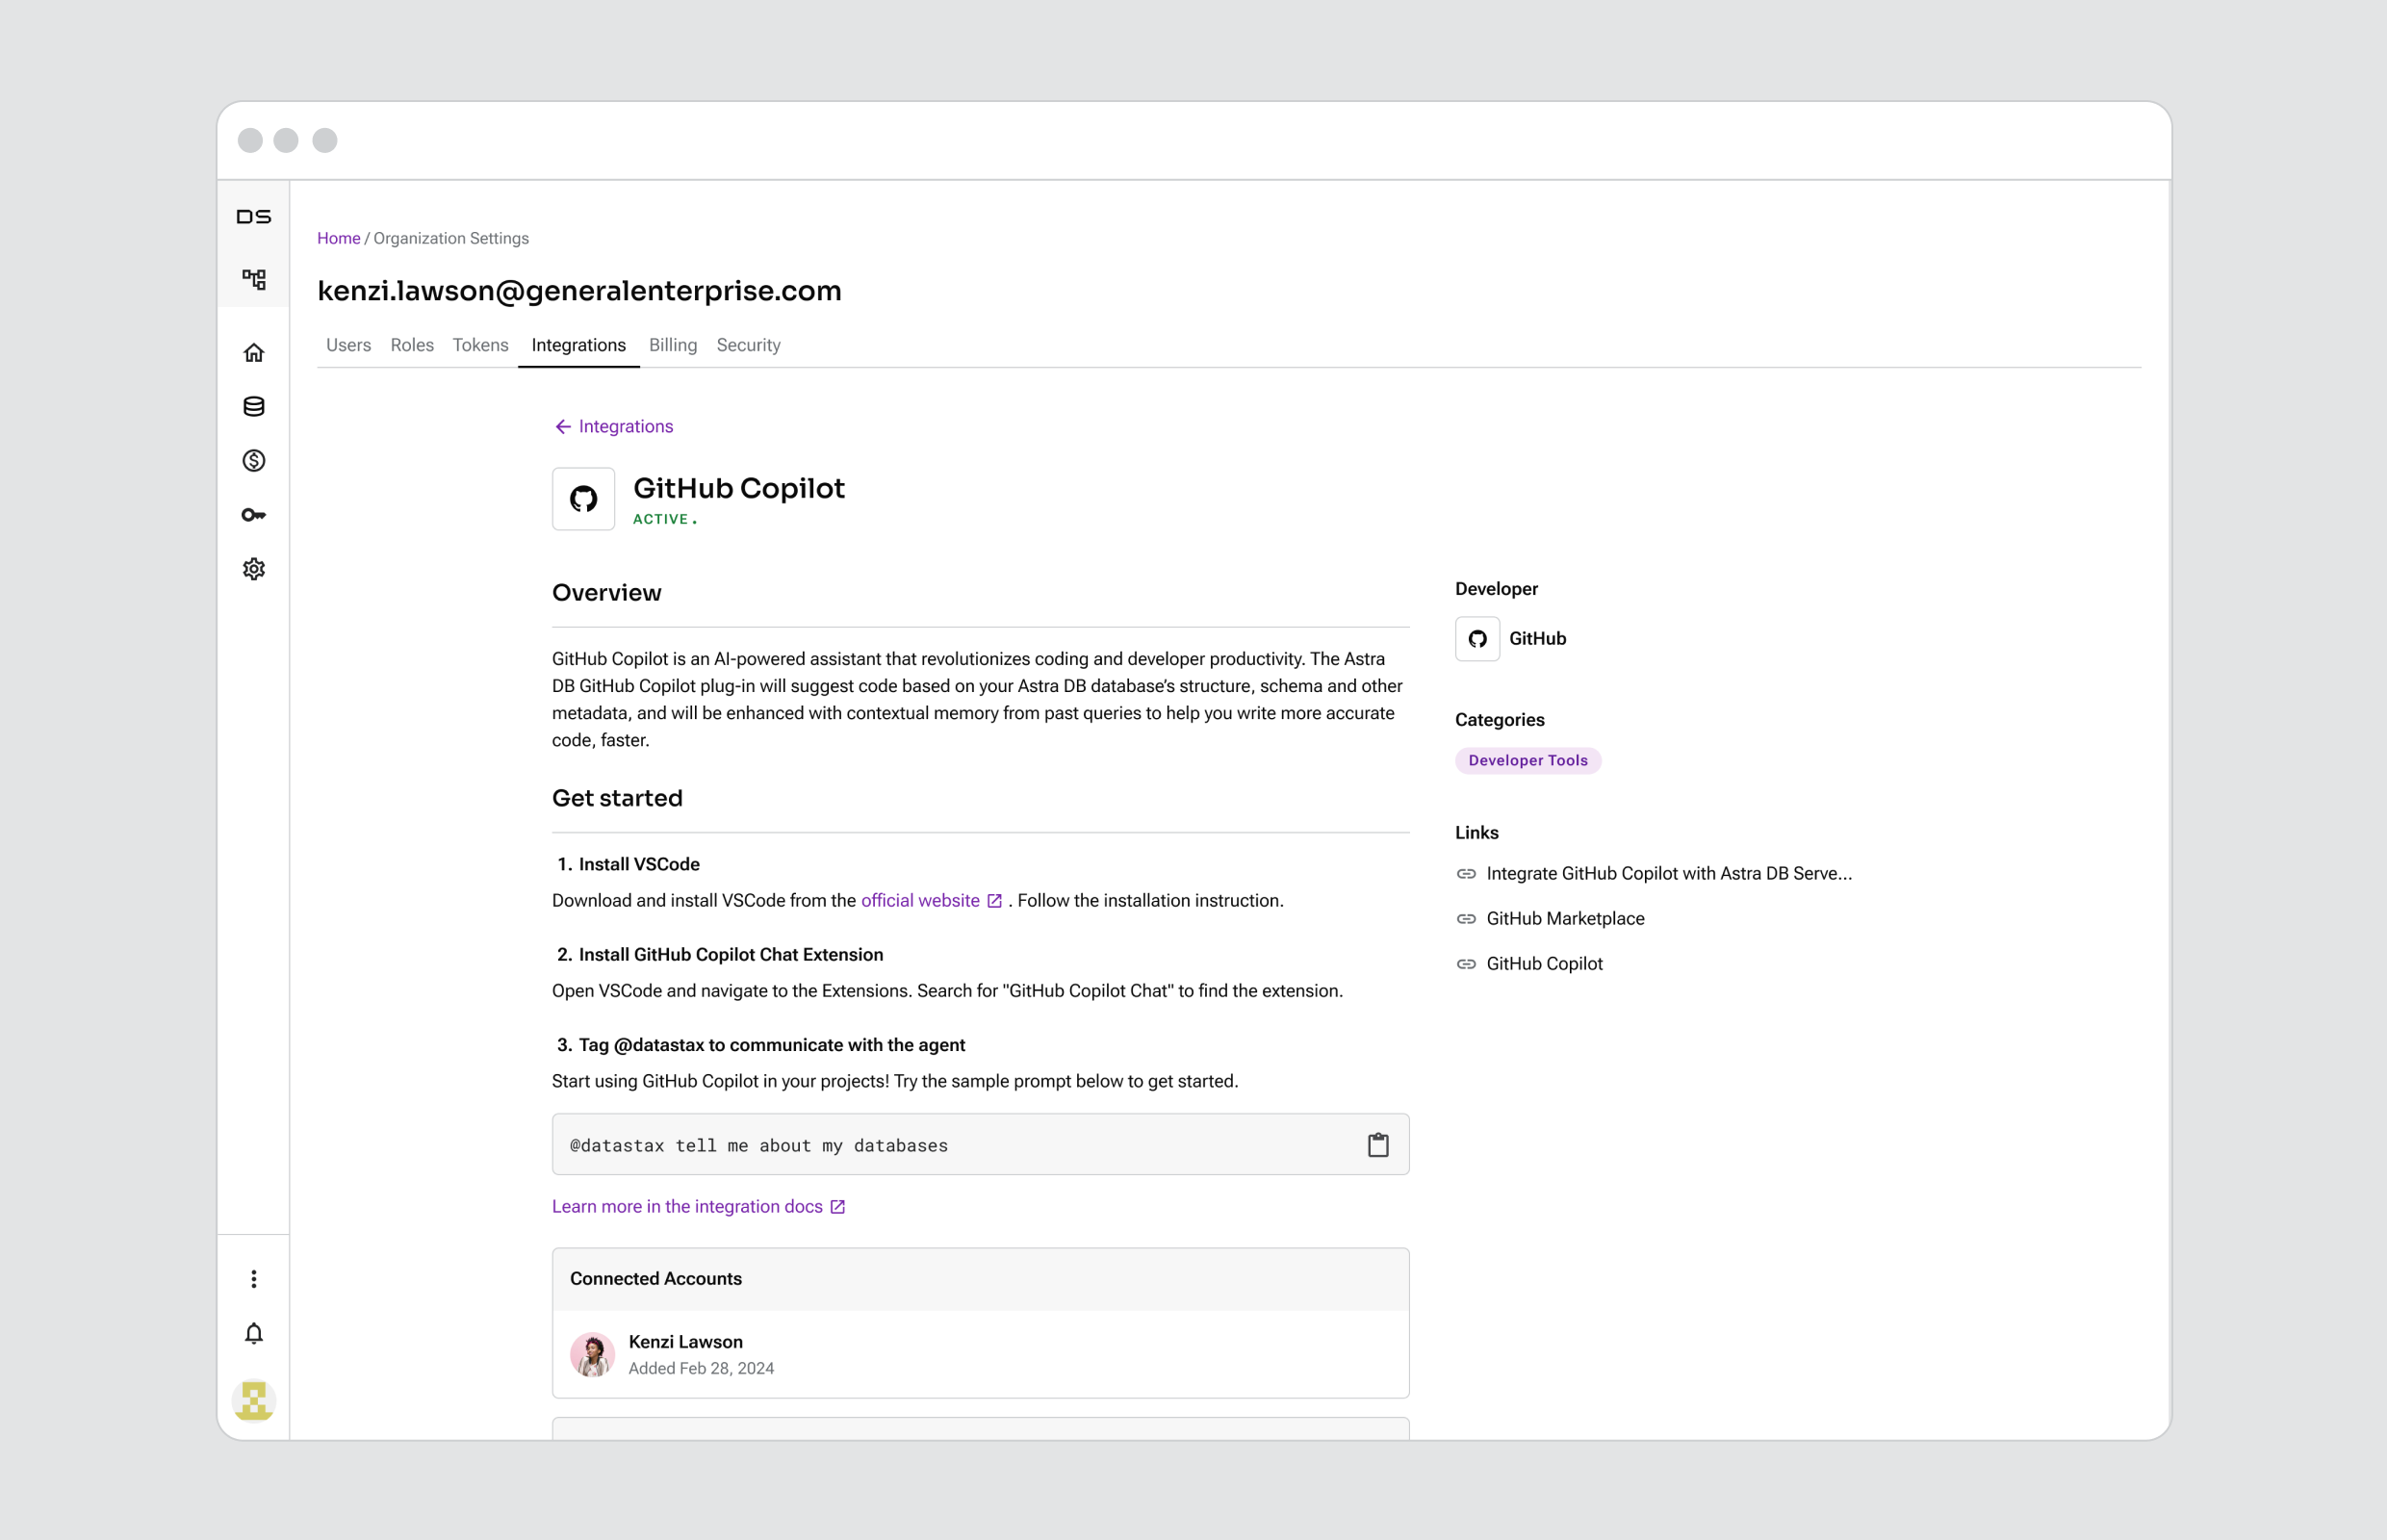The height and width of the screenshot is (1540, 2387).
Task: Open the more options three-dot menu in the sidebar
Action: [x=254, y=1279]
